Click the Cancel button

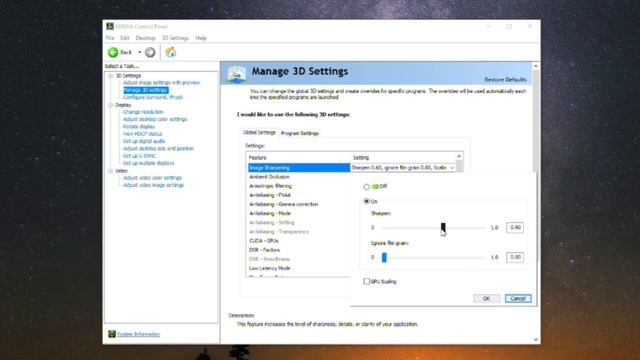518,298
